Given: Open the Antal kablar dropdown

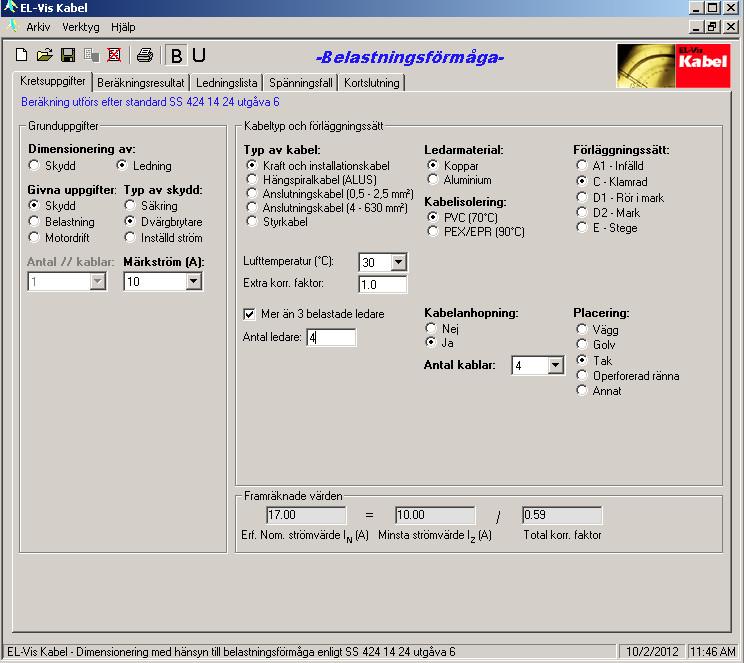Looking at the screenshot, I should (555, 366).
